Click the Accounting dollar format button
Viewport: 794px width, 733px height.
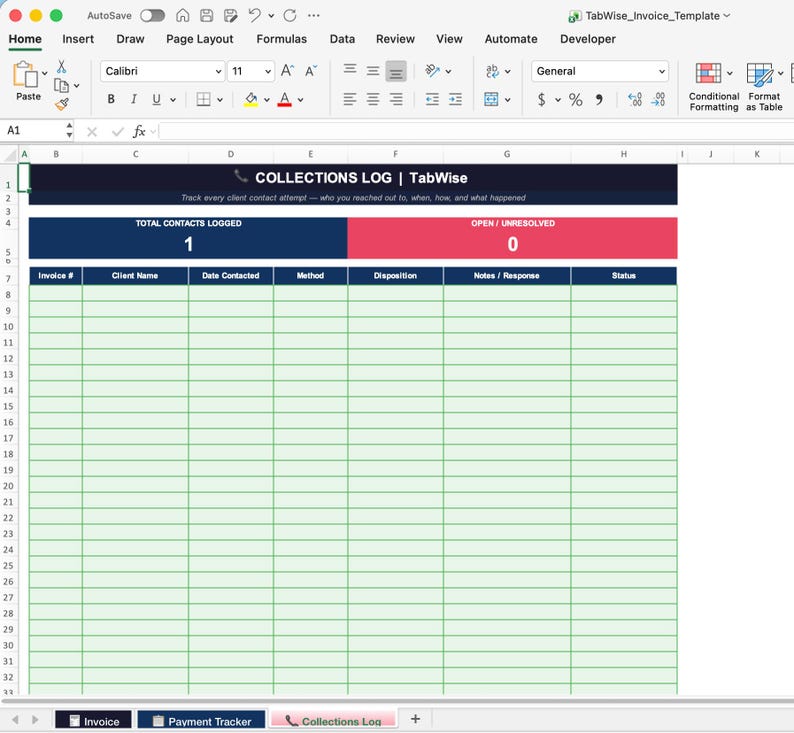point(541,100)
